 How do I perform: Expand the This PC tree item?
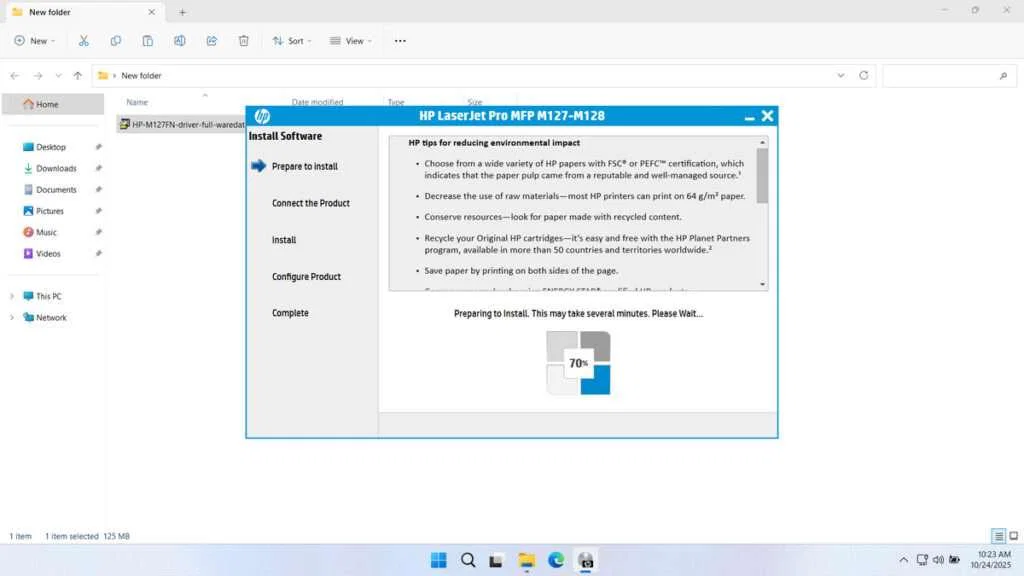pos(11,296)
